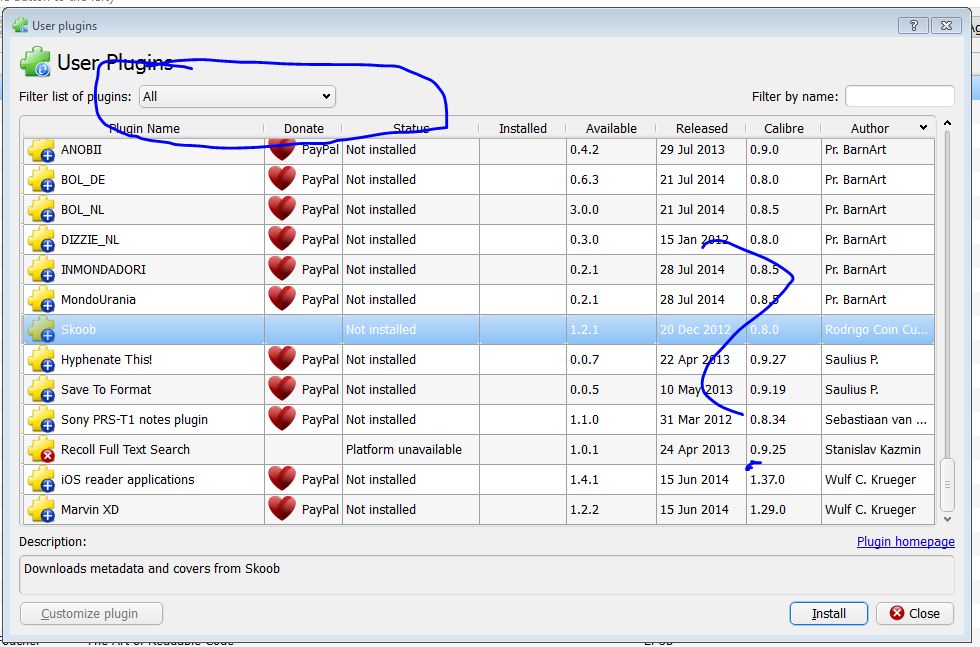Click the Author column sort arrow

(x=923, y=128)
